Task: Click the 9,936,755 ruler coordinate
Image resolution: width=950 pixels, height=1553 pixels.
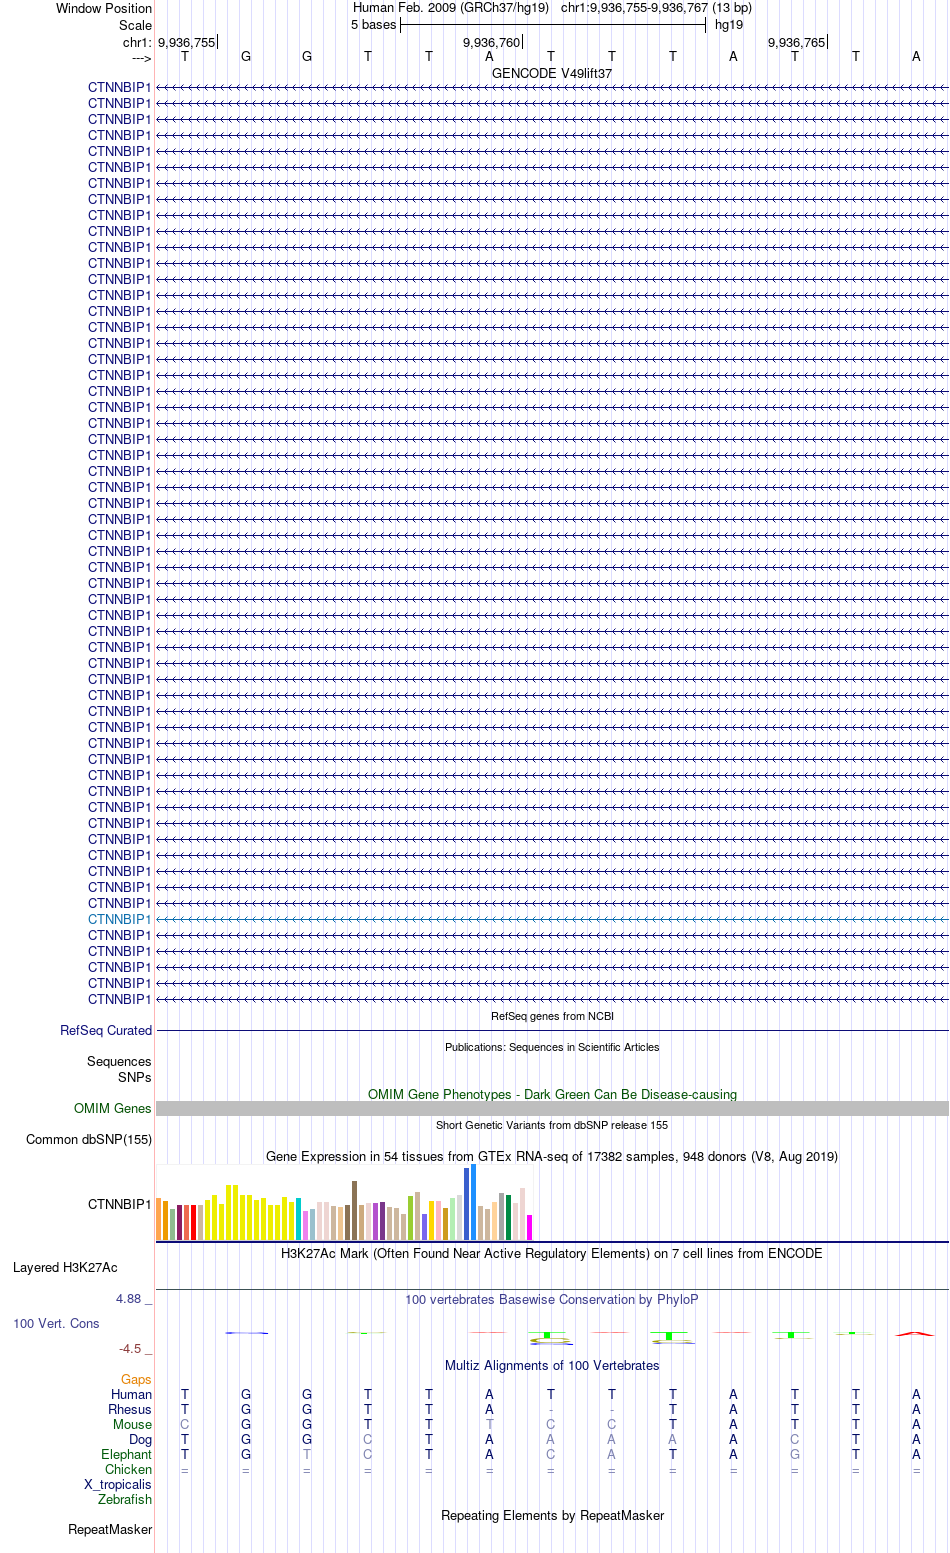Action: (x=186, y=42)
